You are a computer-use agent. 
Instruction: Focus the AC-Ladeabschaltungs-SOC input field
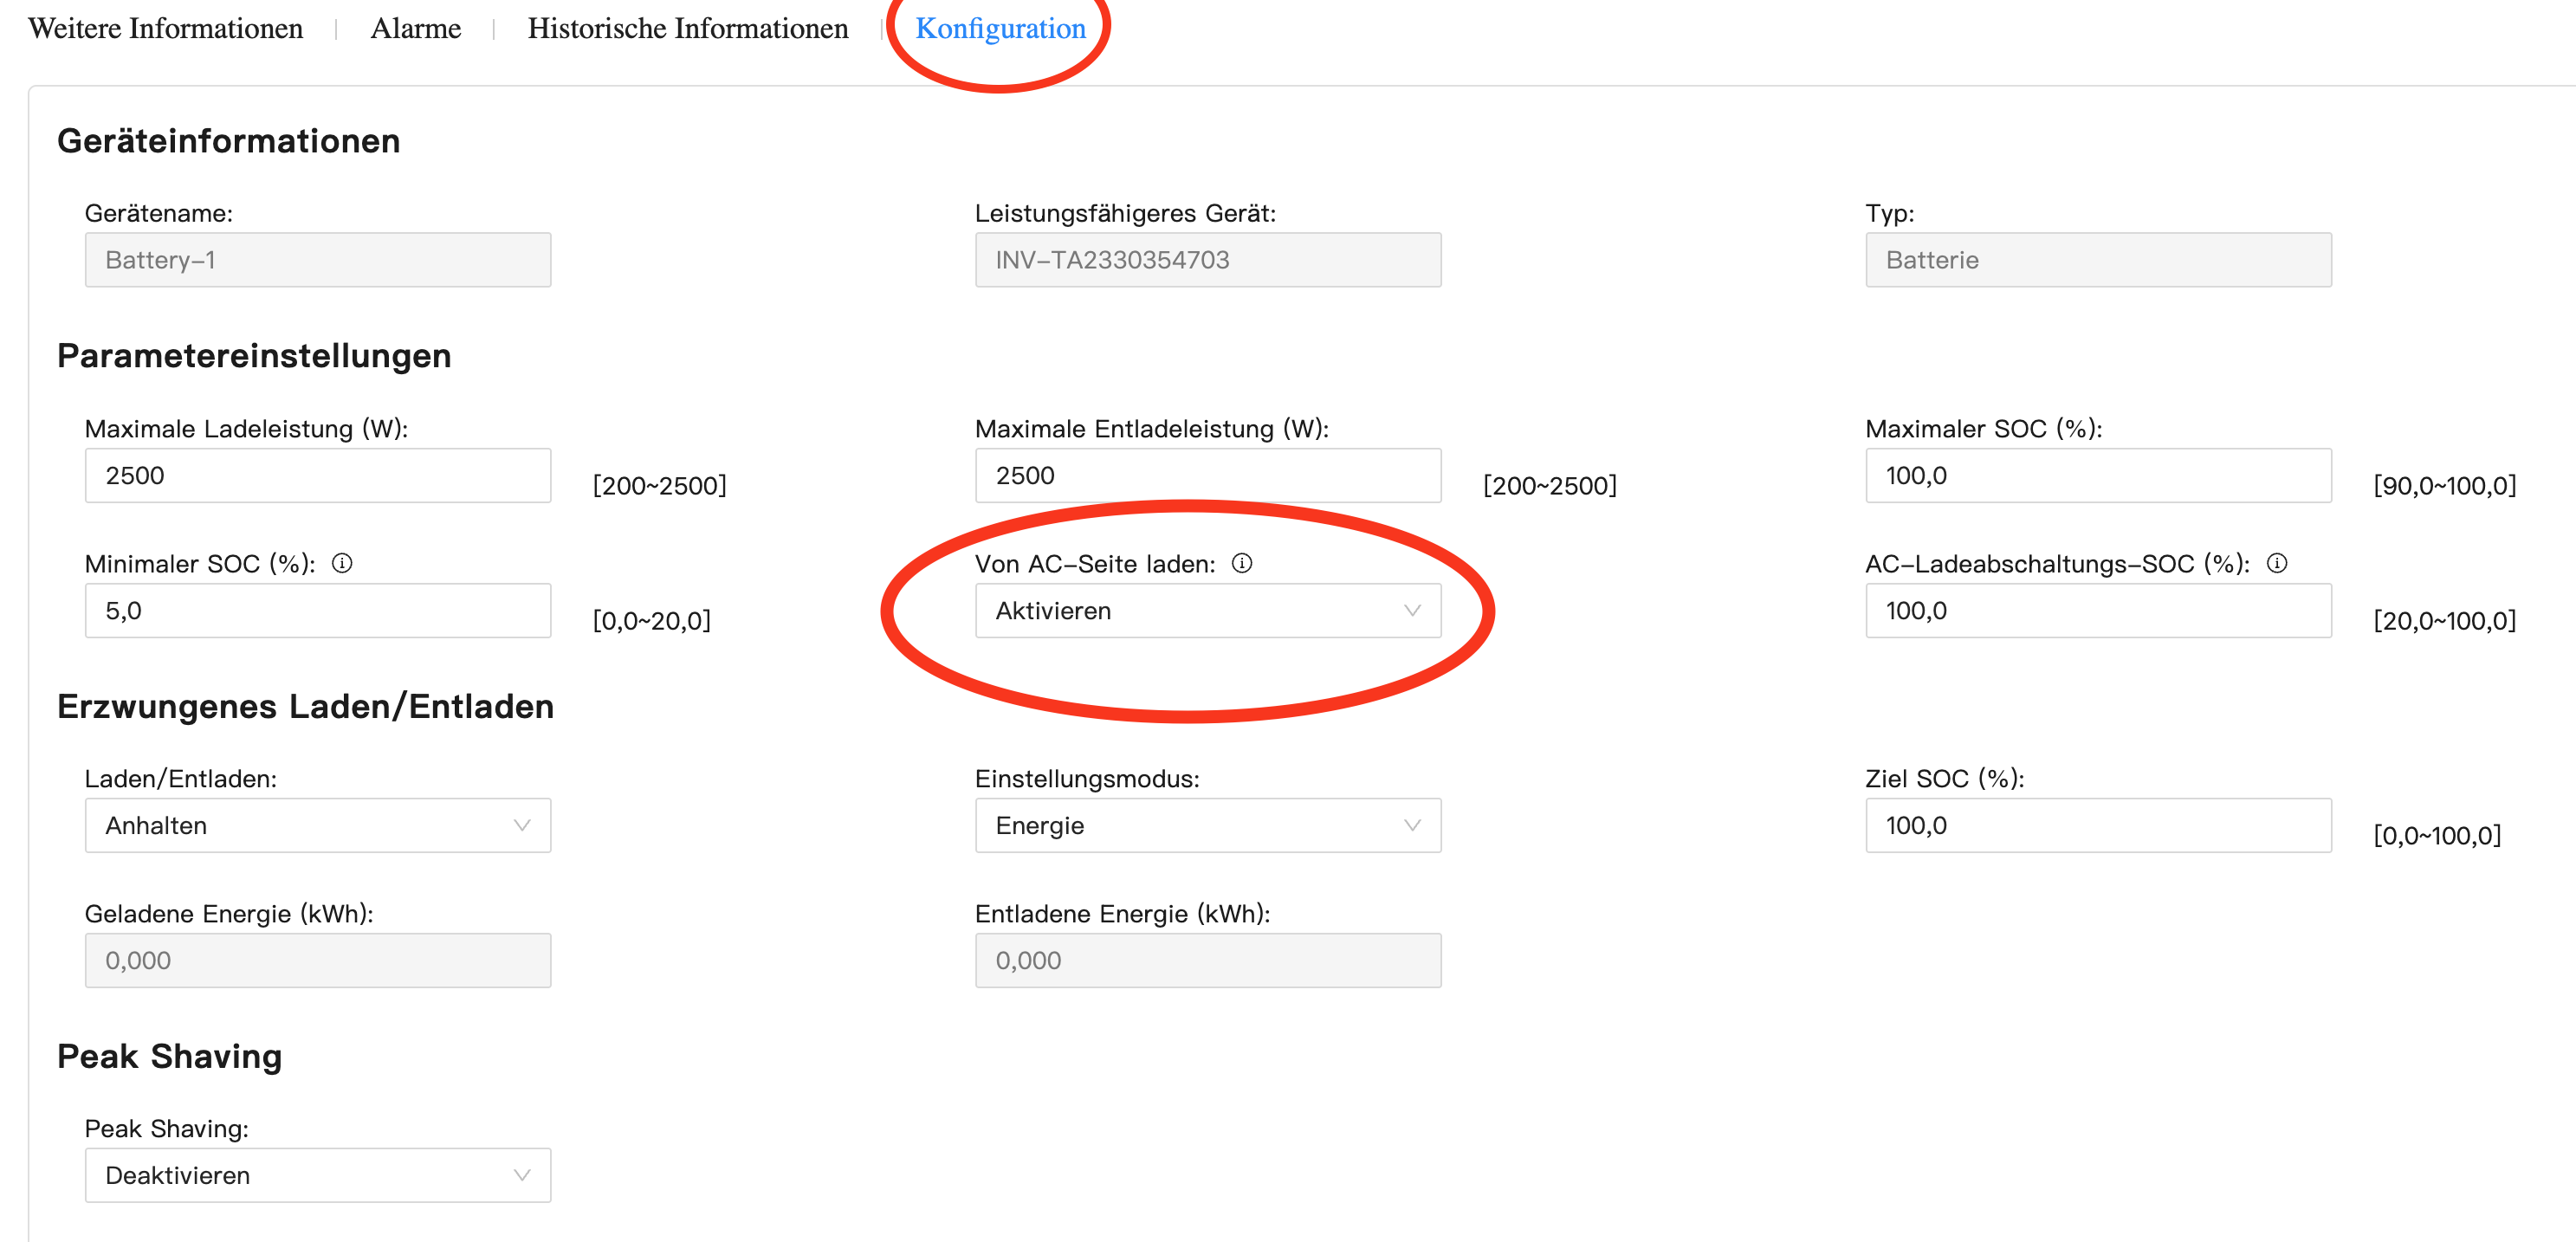pos(2098,610)
